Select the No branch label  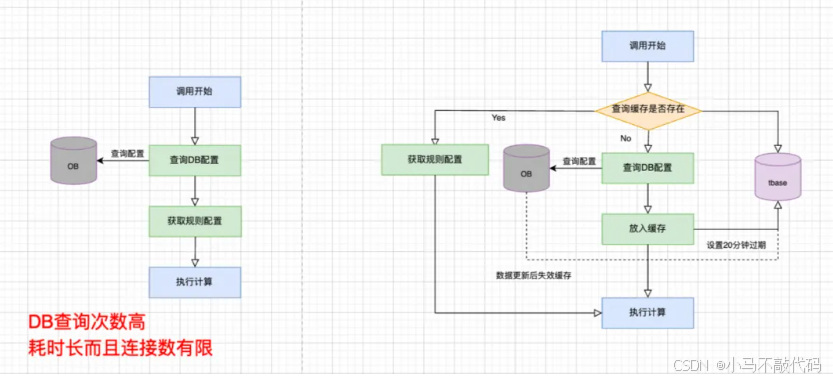[626, 138]
